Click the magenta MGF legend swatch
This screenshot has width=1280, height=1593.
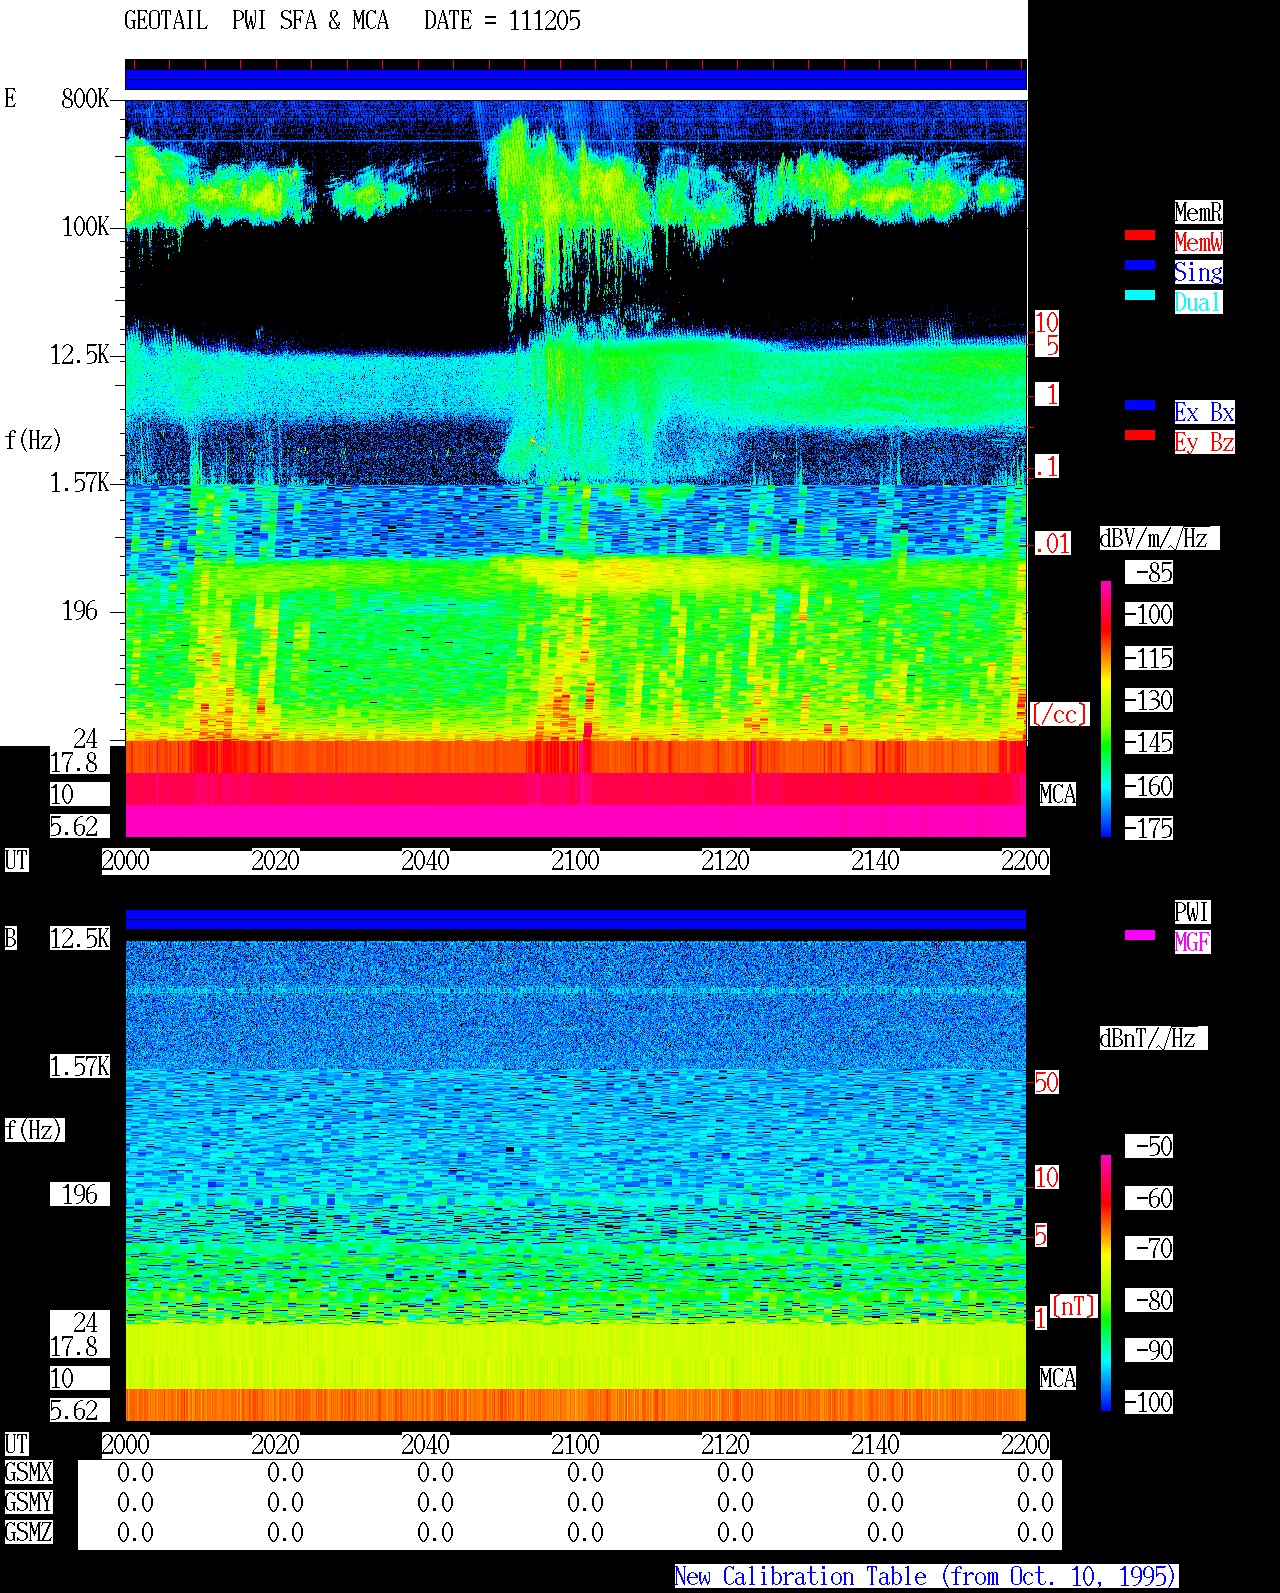pos(1140,936)
